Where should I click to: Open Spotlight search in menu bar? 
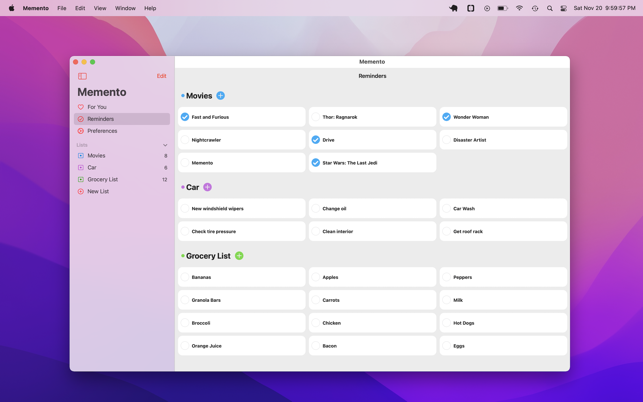coord(549,8)
